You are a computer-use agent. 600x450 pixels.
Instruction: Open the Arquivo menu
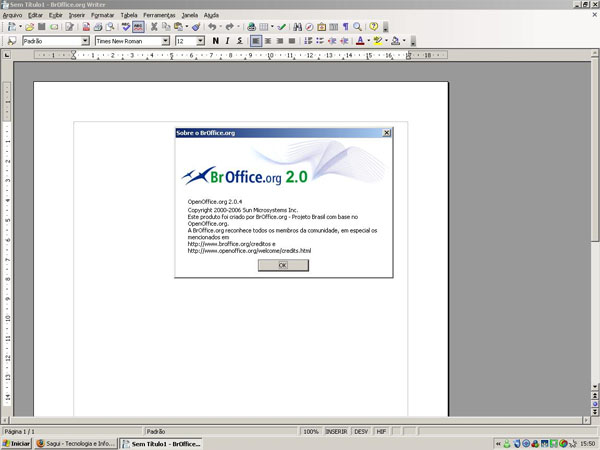click(12, 15)
